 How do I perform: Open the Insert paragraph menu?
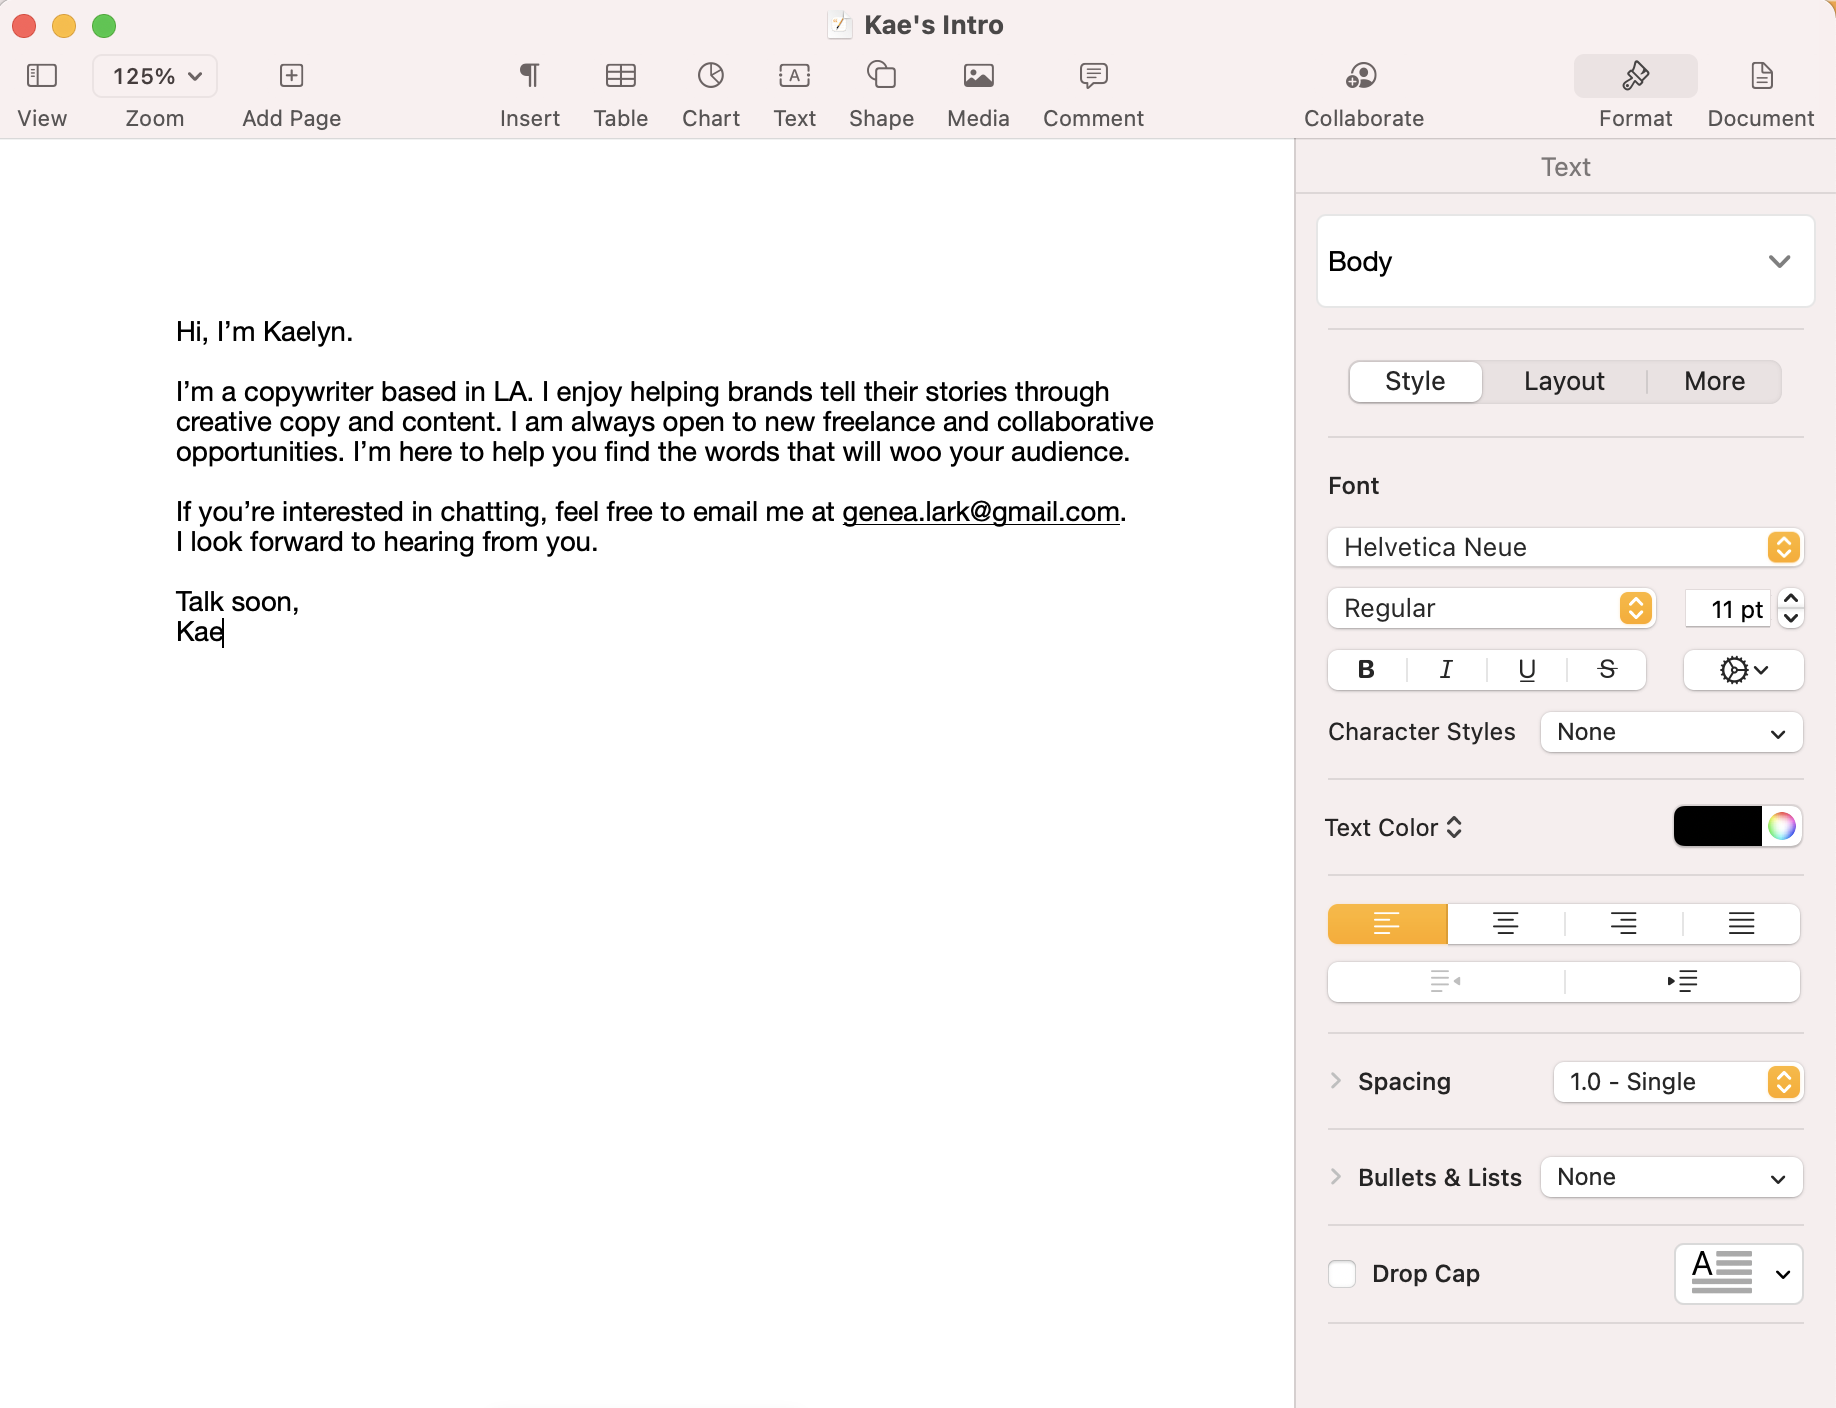click(x=529, y=76)
